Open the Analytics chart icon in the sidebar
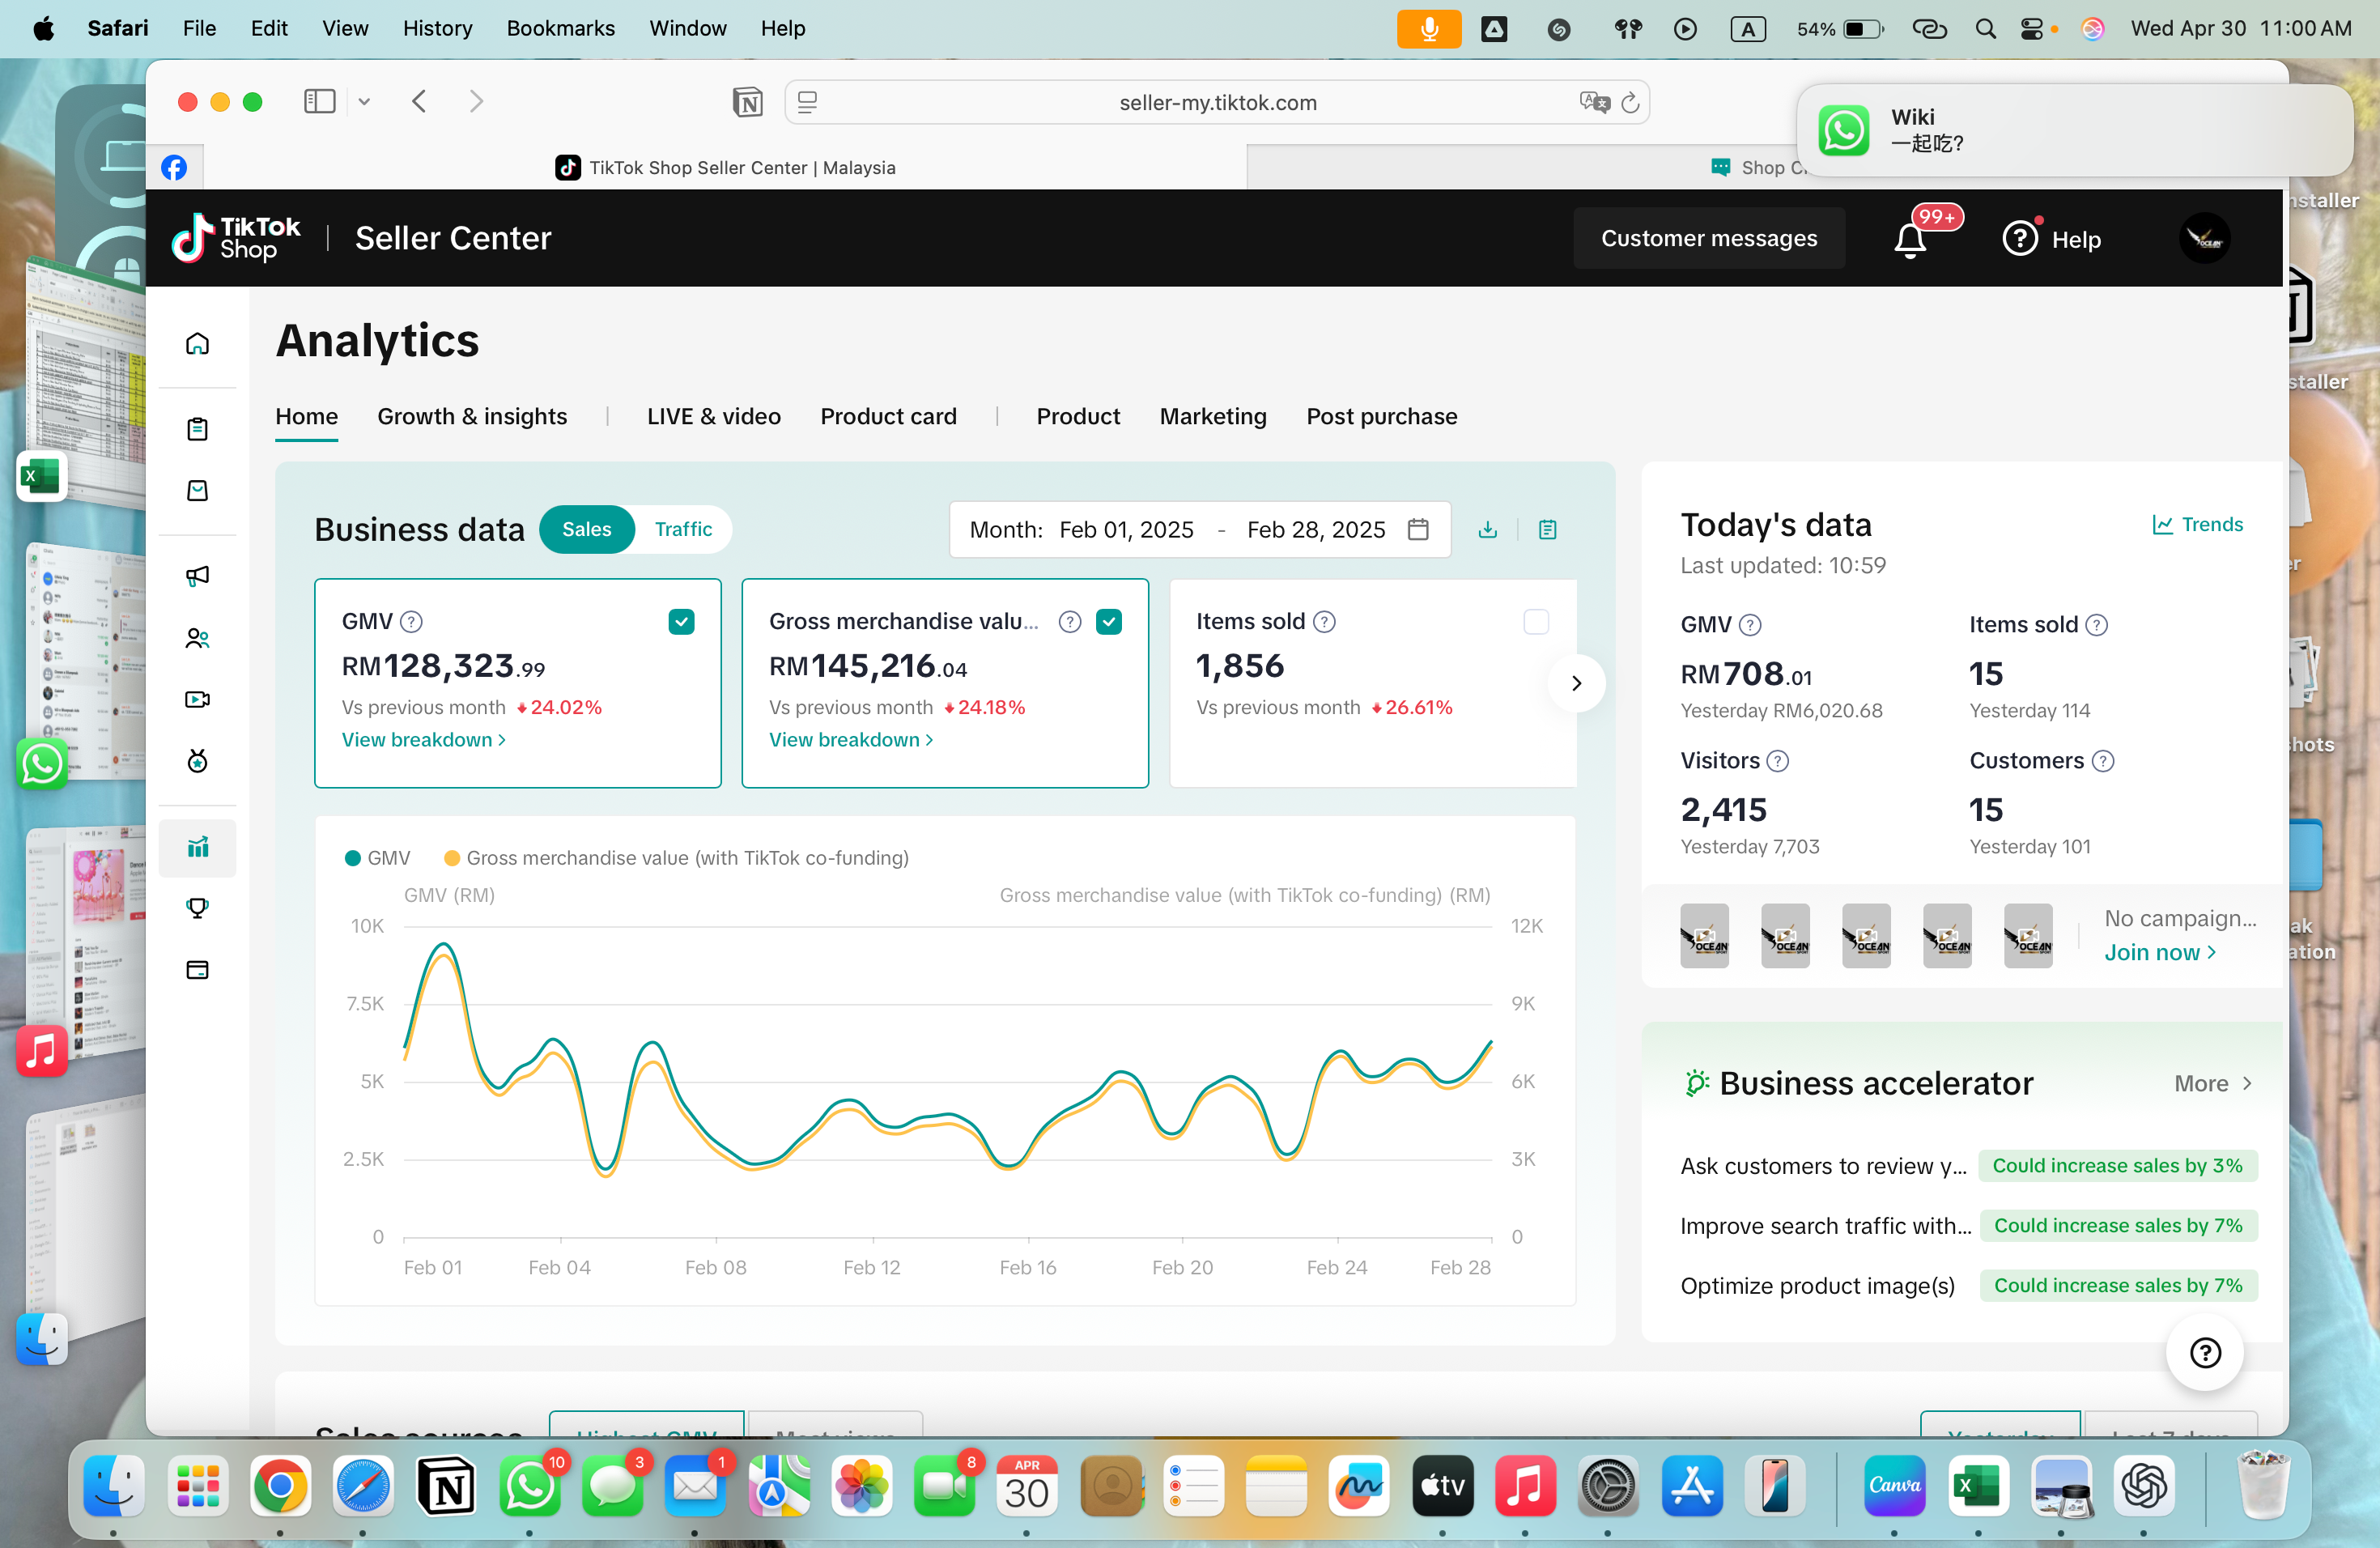The image size is (2380, 1548). pos(197,848)
